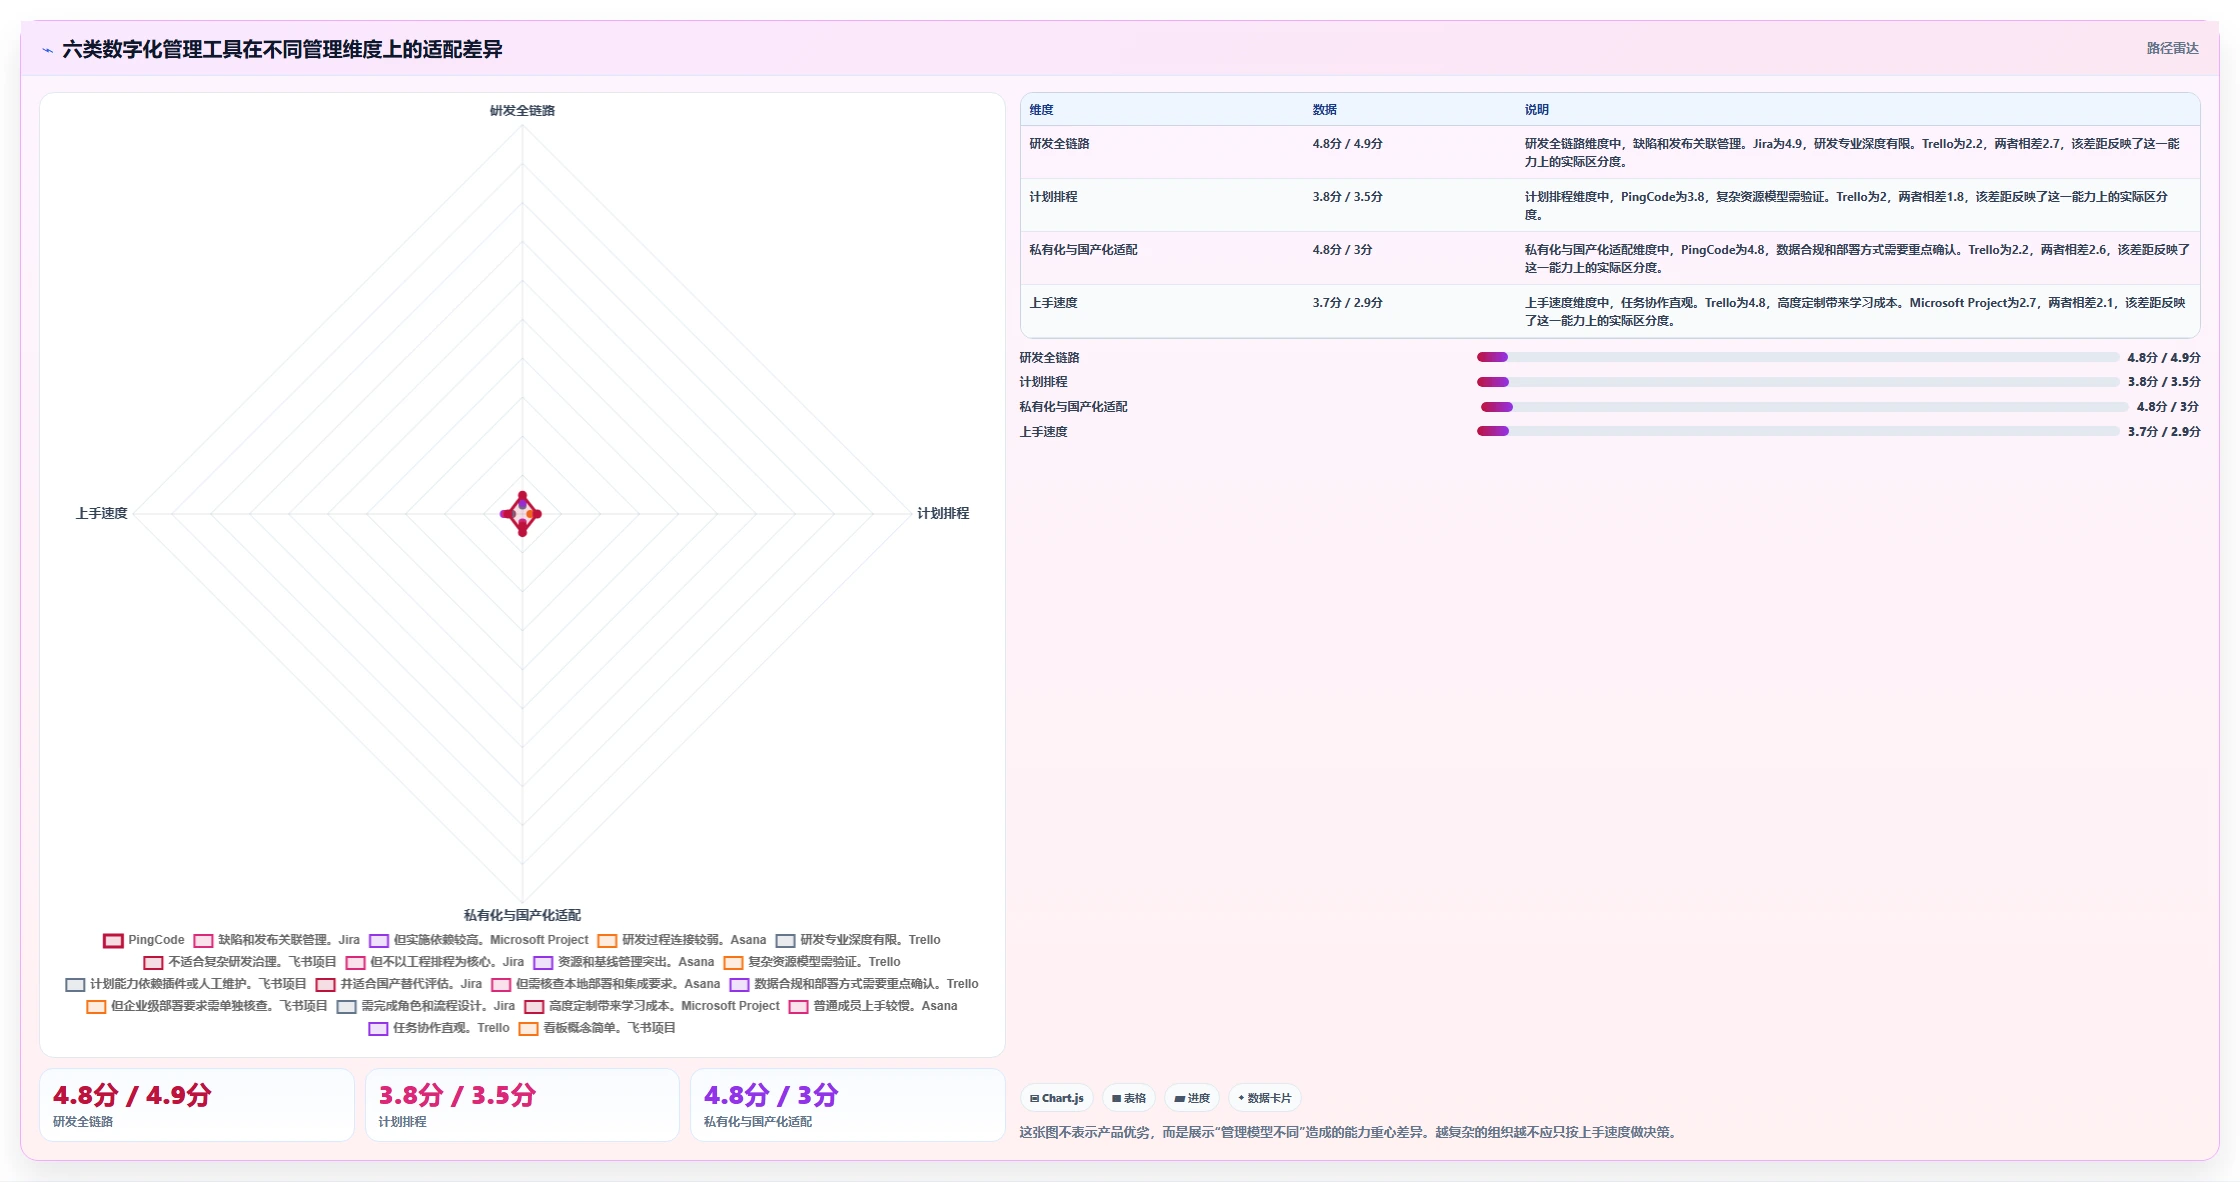Hide series 普通成员上手较慢。Asana
Image resolution: width=2240 pixels, height=1182 pixels.
pos(873,1006)
